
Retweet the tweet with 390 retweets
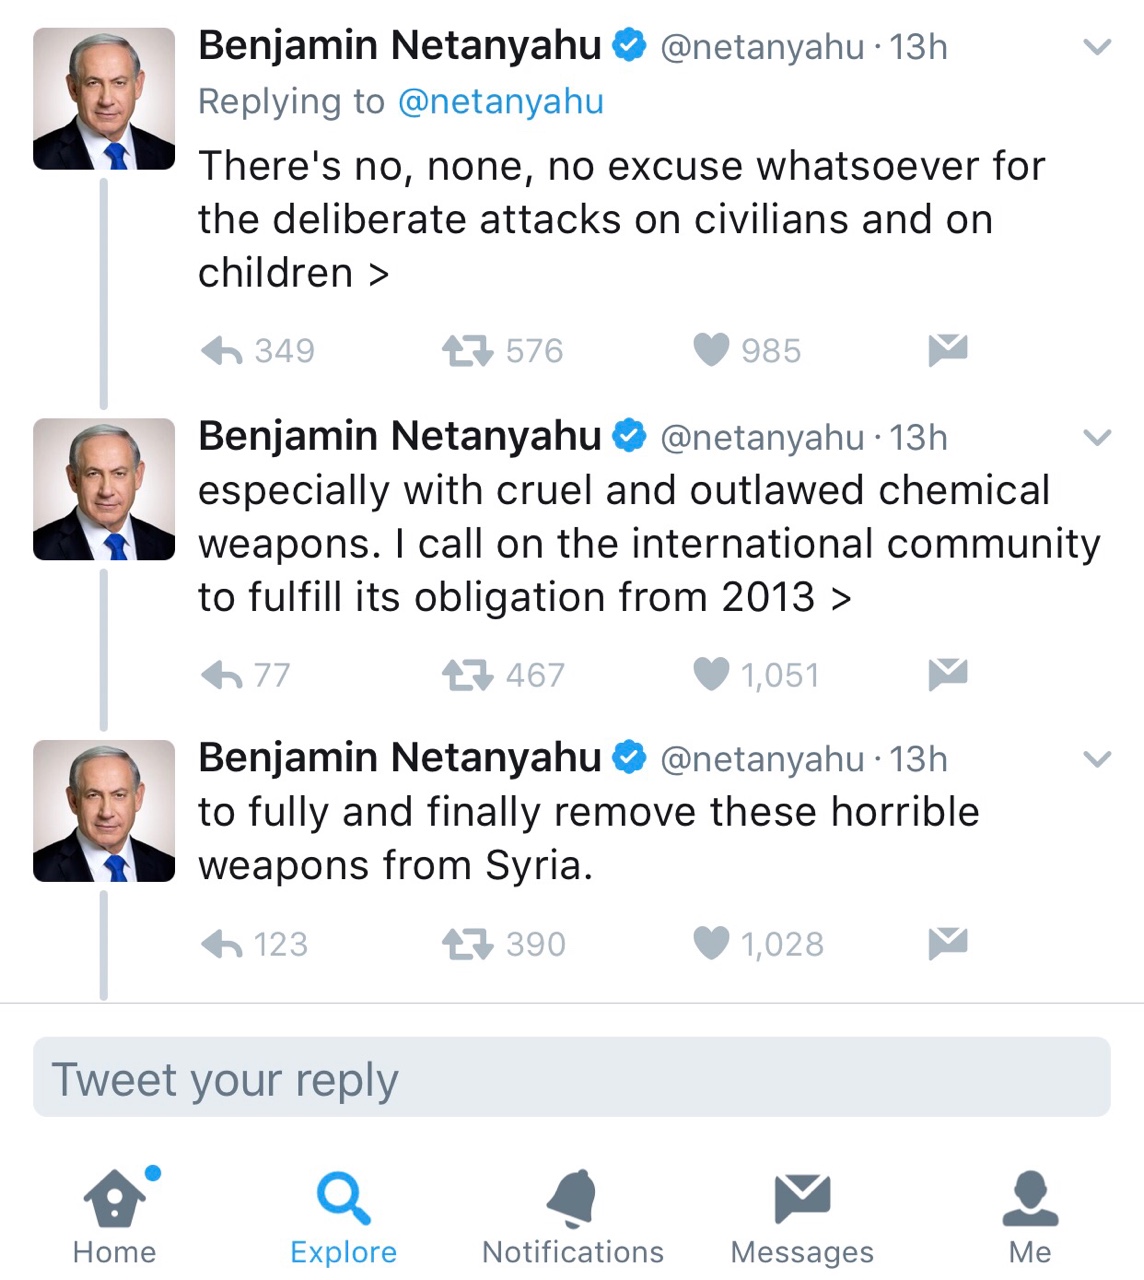(x=467, y=944)
